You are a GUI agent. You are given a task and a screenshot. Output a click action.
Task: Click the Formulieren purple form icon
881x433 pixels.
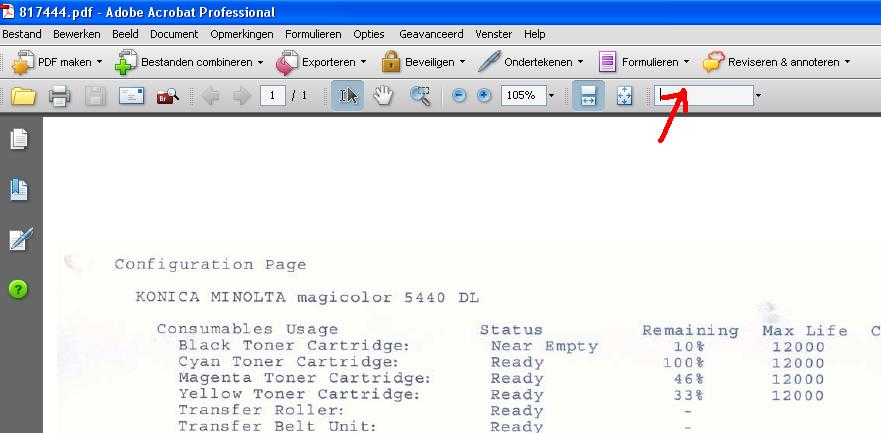[x=607, y=62]
